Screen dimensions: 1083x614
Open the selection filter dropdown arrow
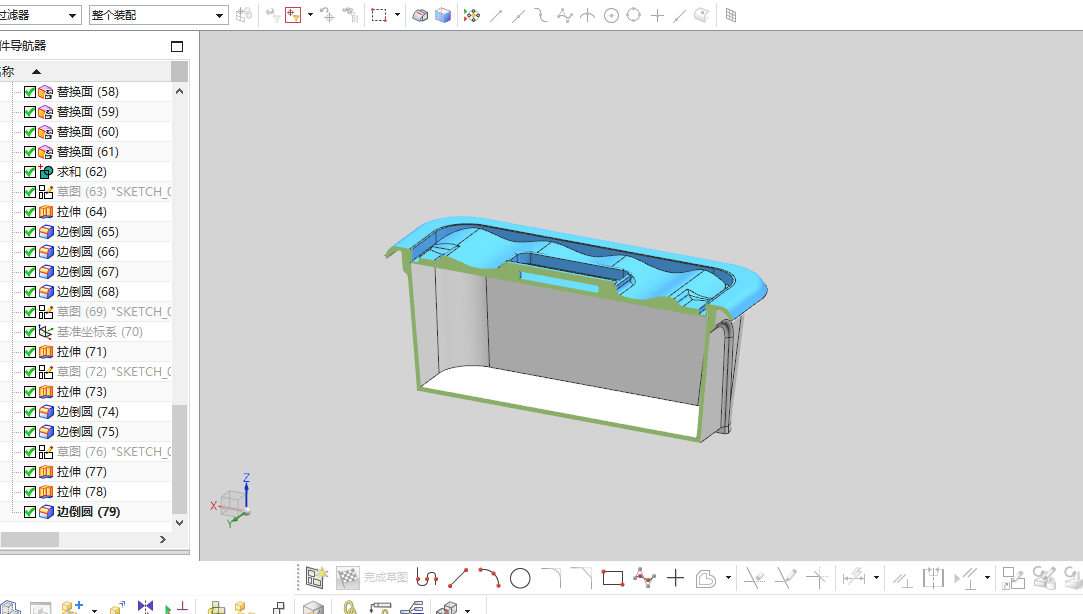[310, 15]
